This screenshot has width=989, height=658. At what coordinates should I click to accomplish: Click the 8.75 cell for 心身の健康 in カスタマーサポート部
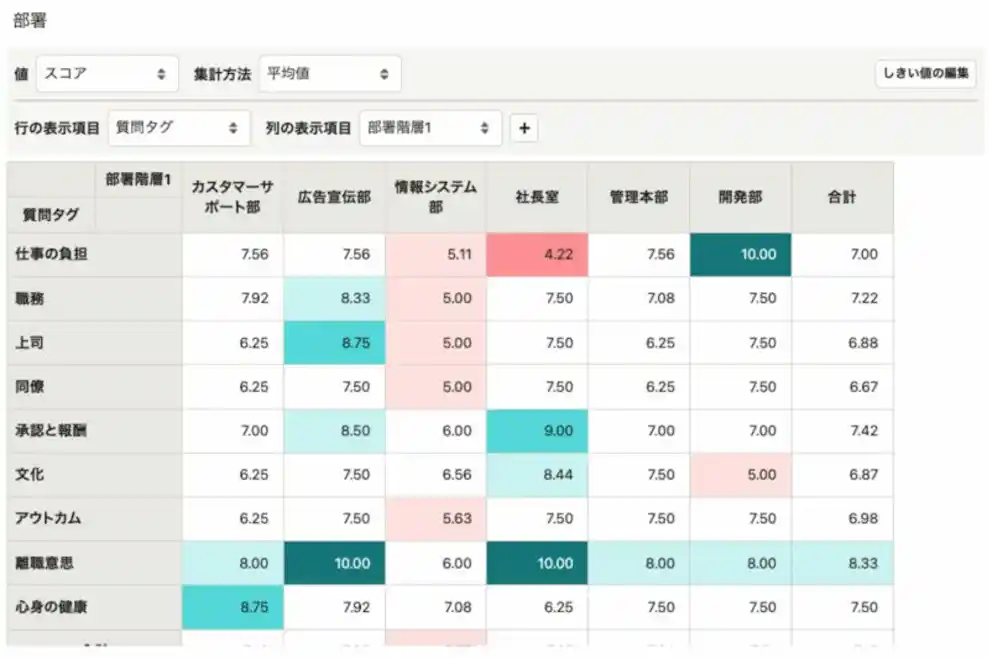click(x=232, y=607)
